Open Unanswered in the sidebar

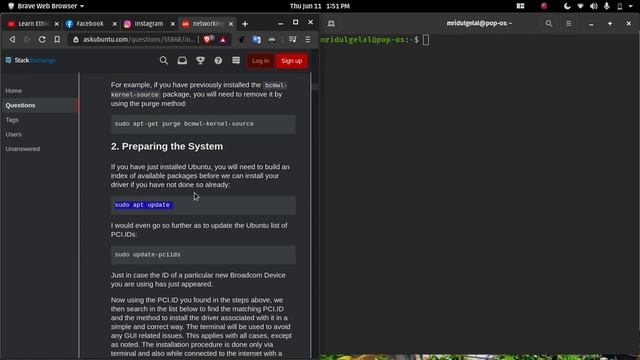click(x=23, y=149)
